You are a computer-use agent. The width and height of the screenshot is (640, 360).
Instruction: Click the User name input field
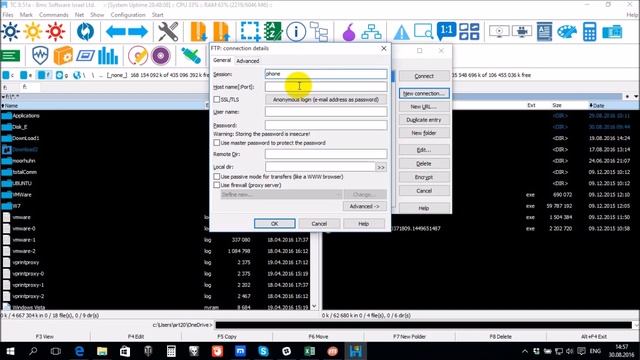tap(326, 112)
